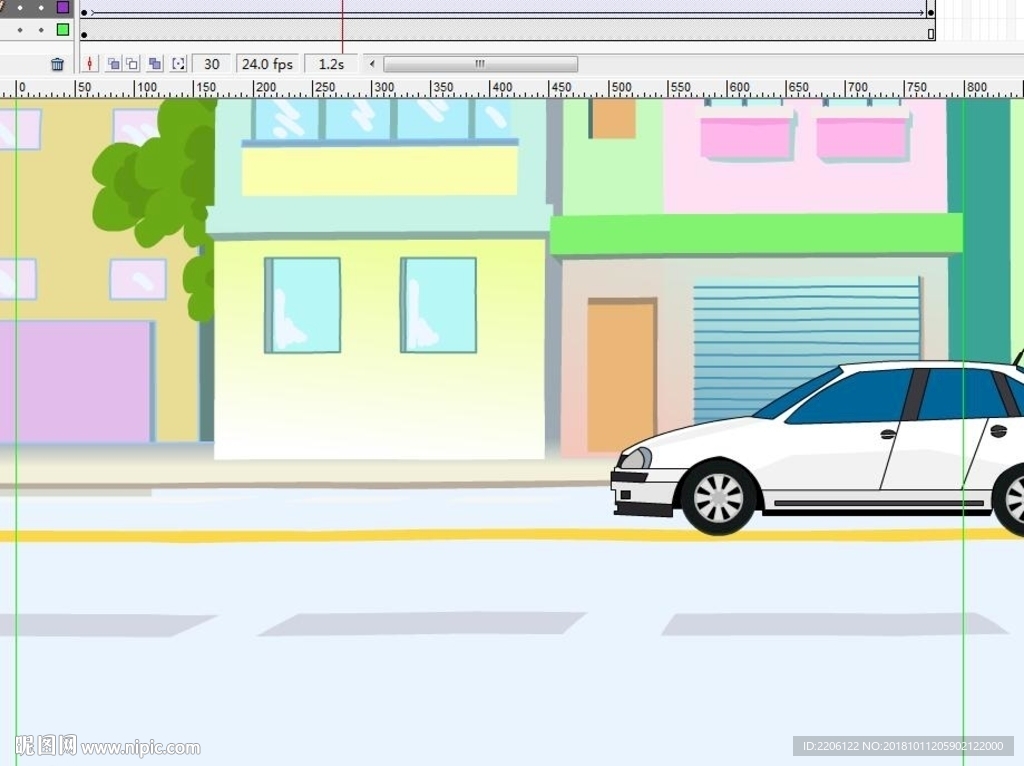
Task: Click the purple layer outline color swatch
Action: click(x=63, y=7)
